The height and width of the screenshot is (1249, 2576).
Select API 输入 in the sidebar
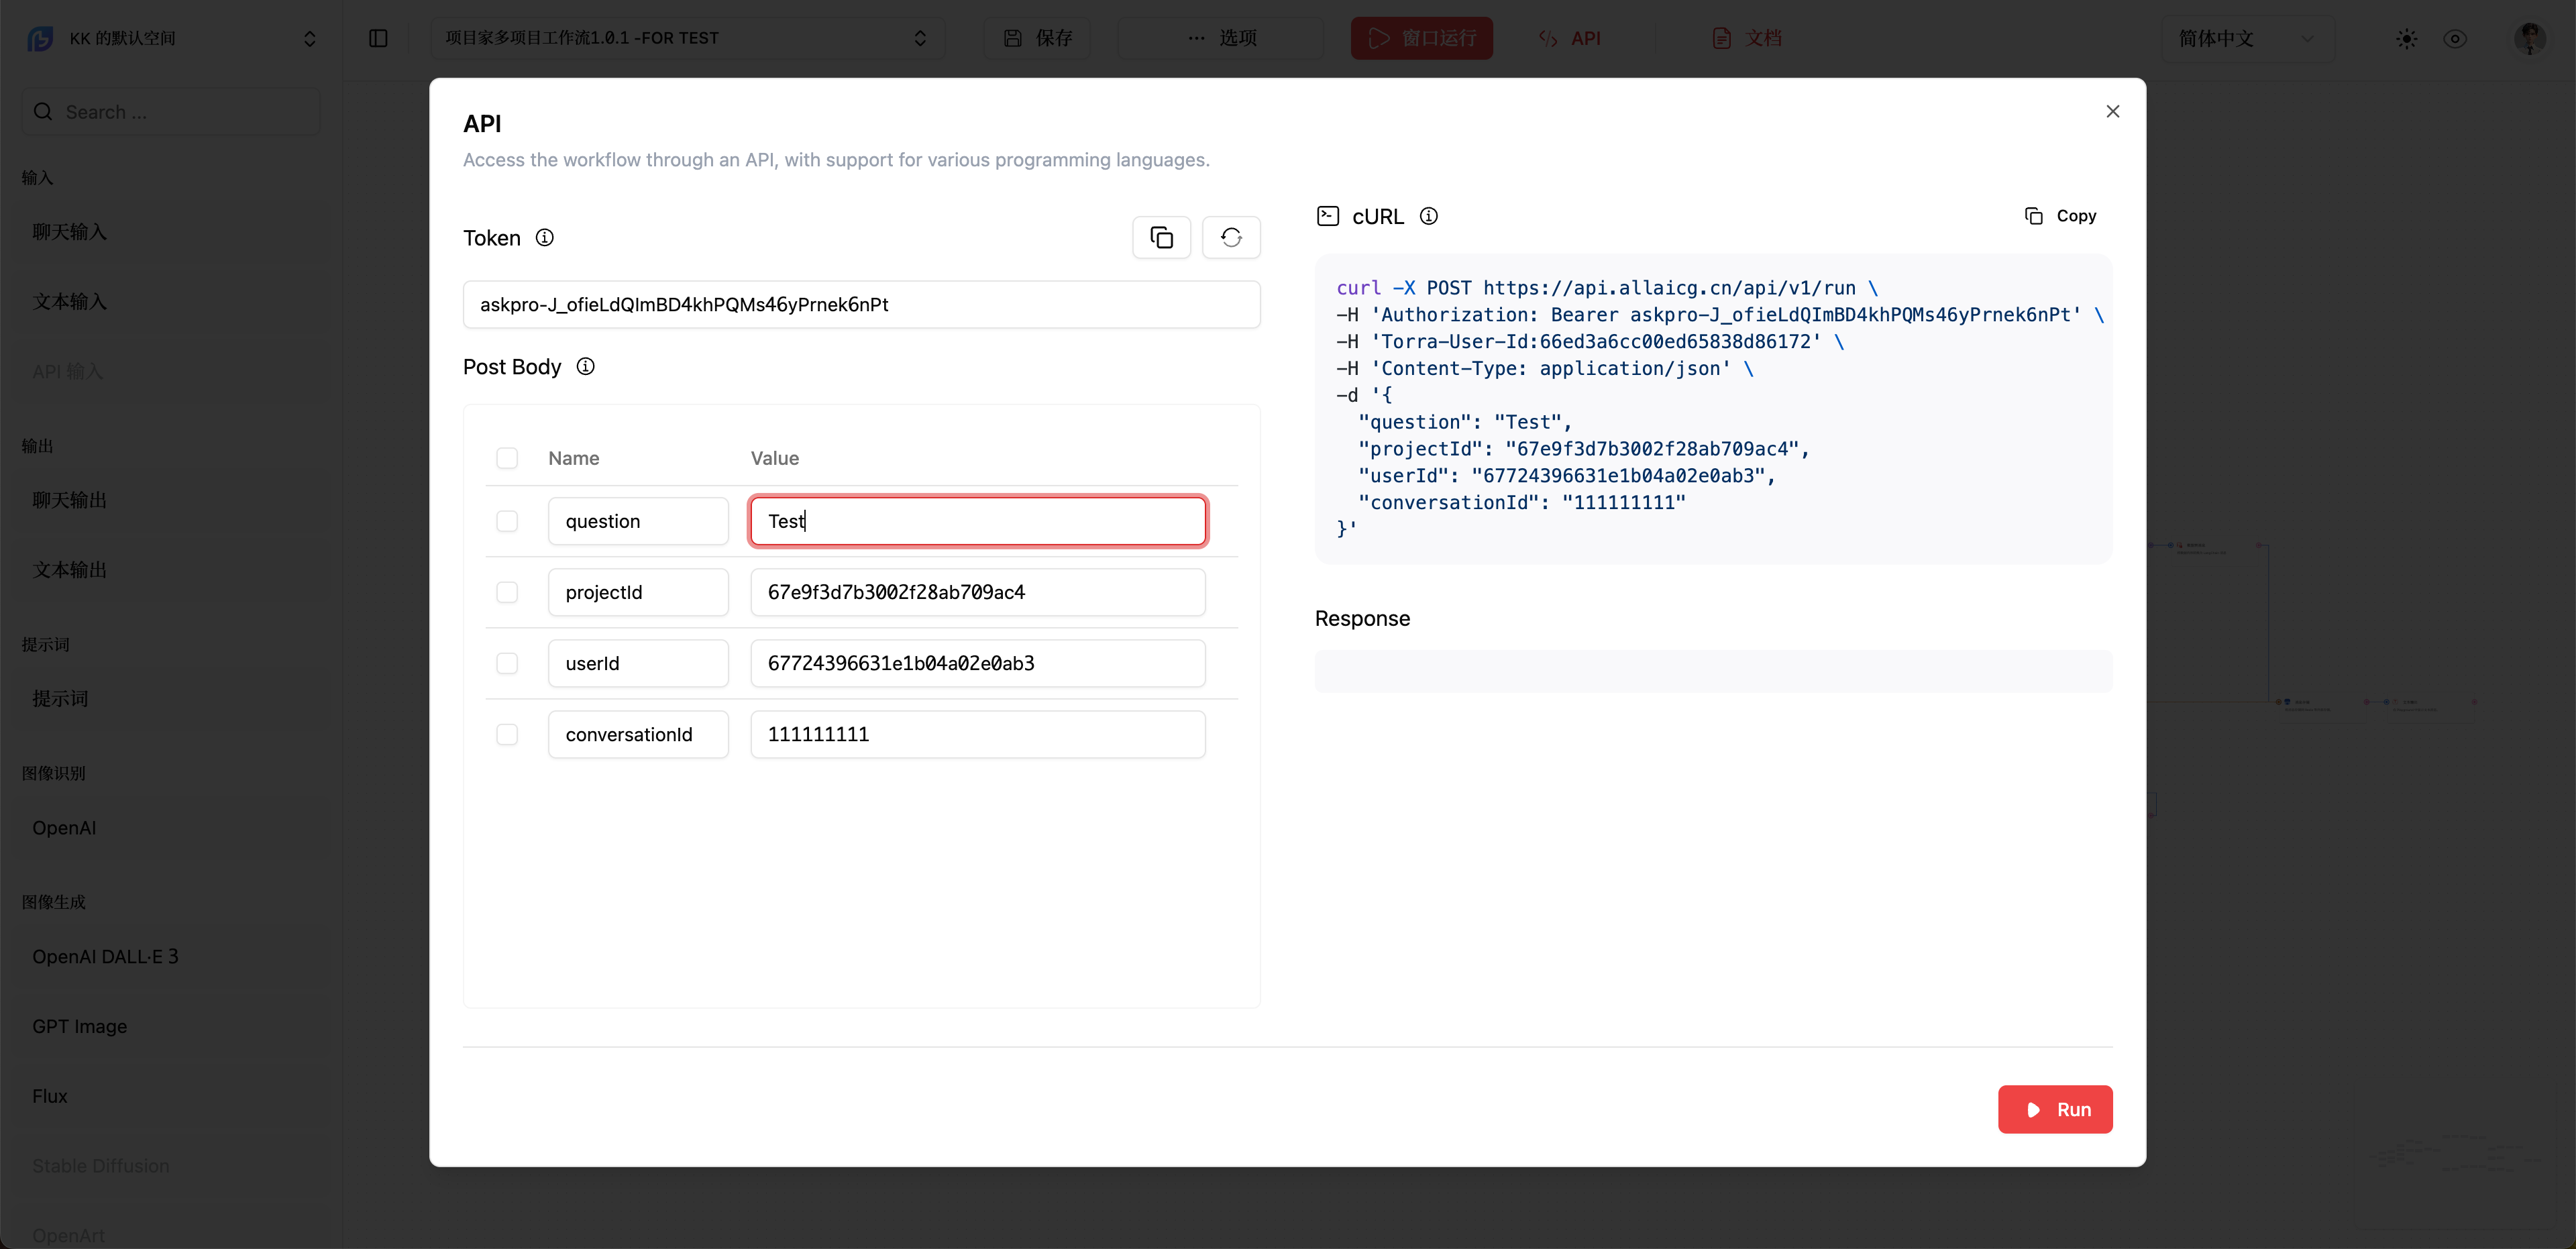(171, 372)
